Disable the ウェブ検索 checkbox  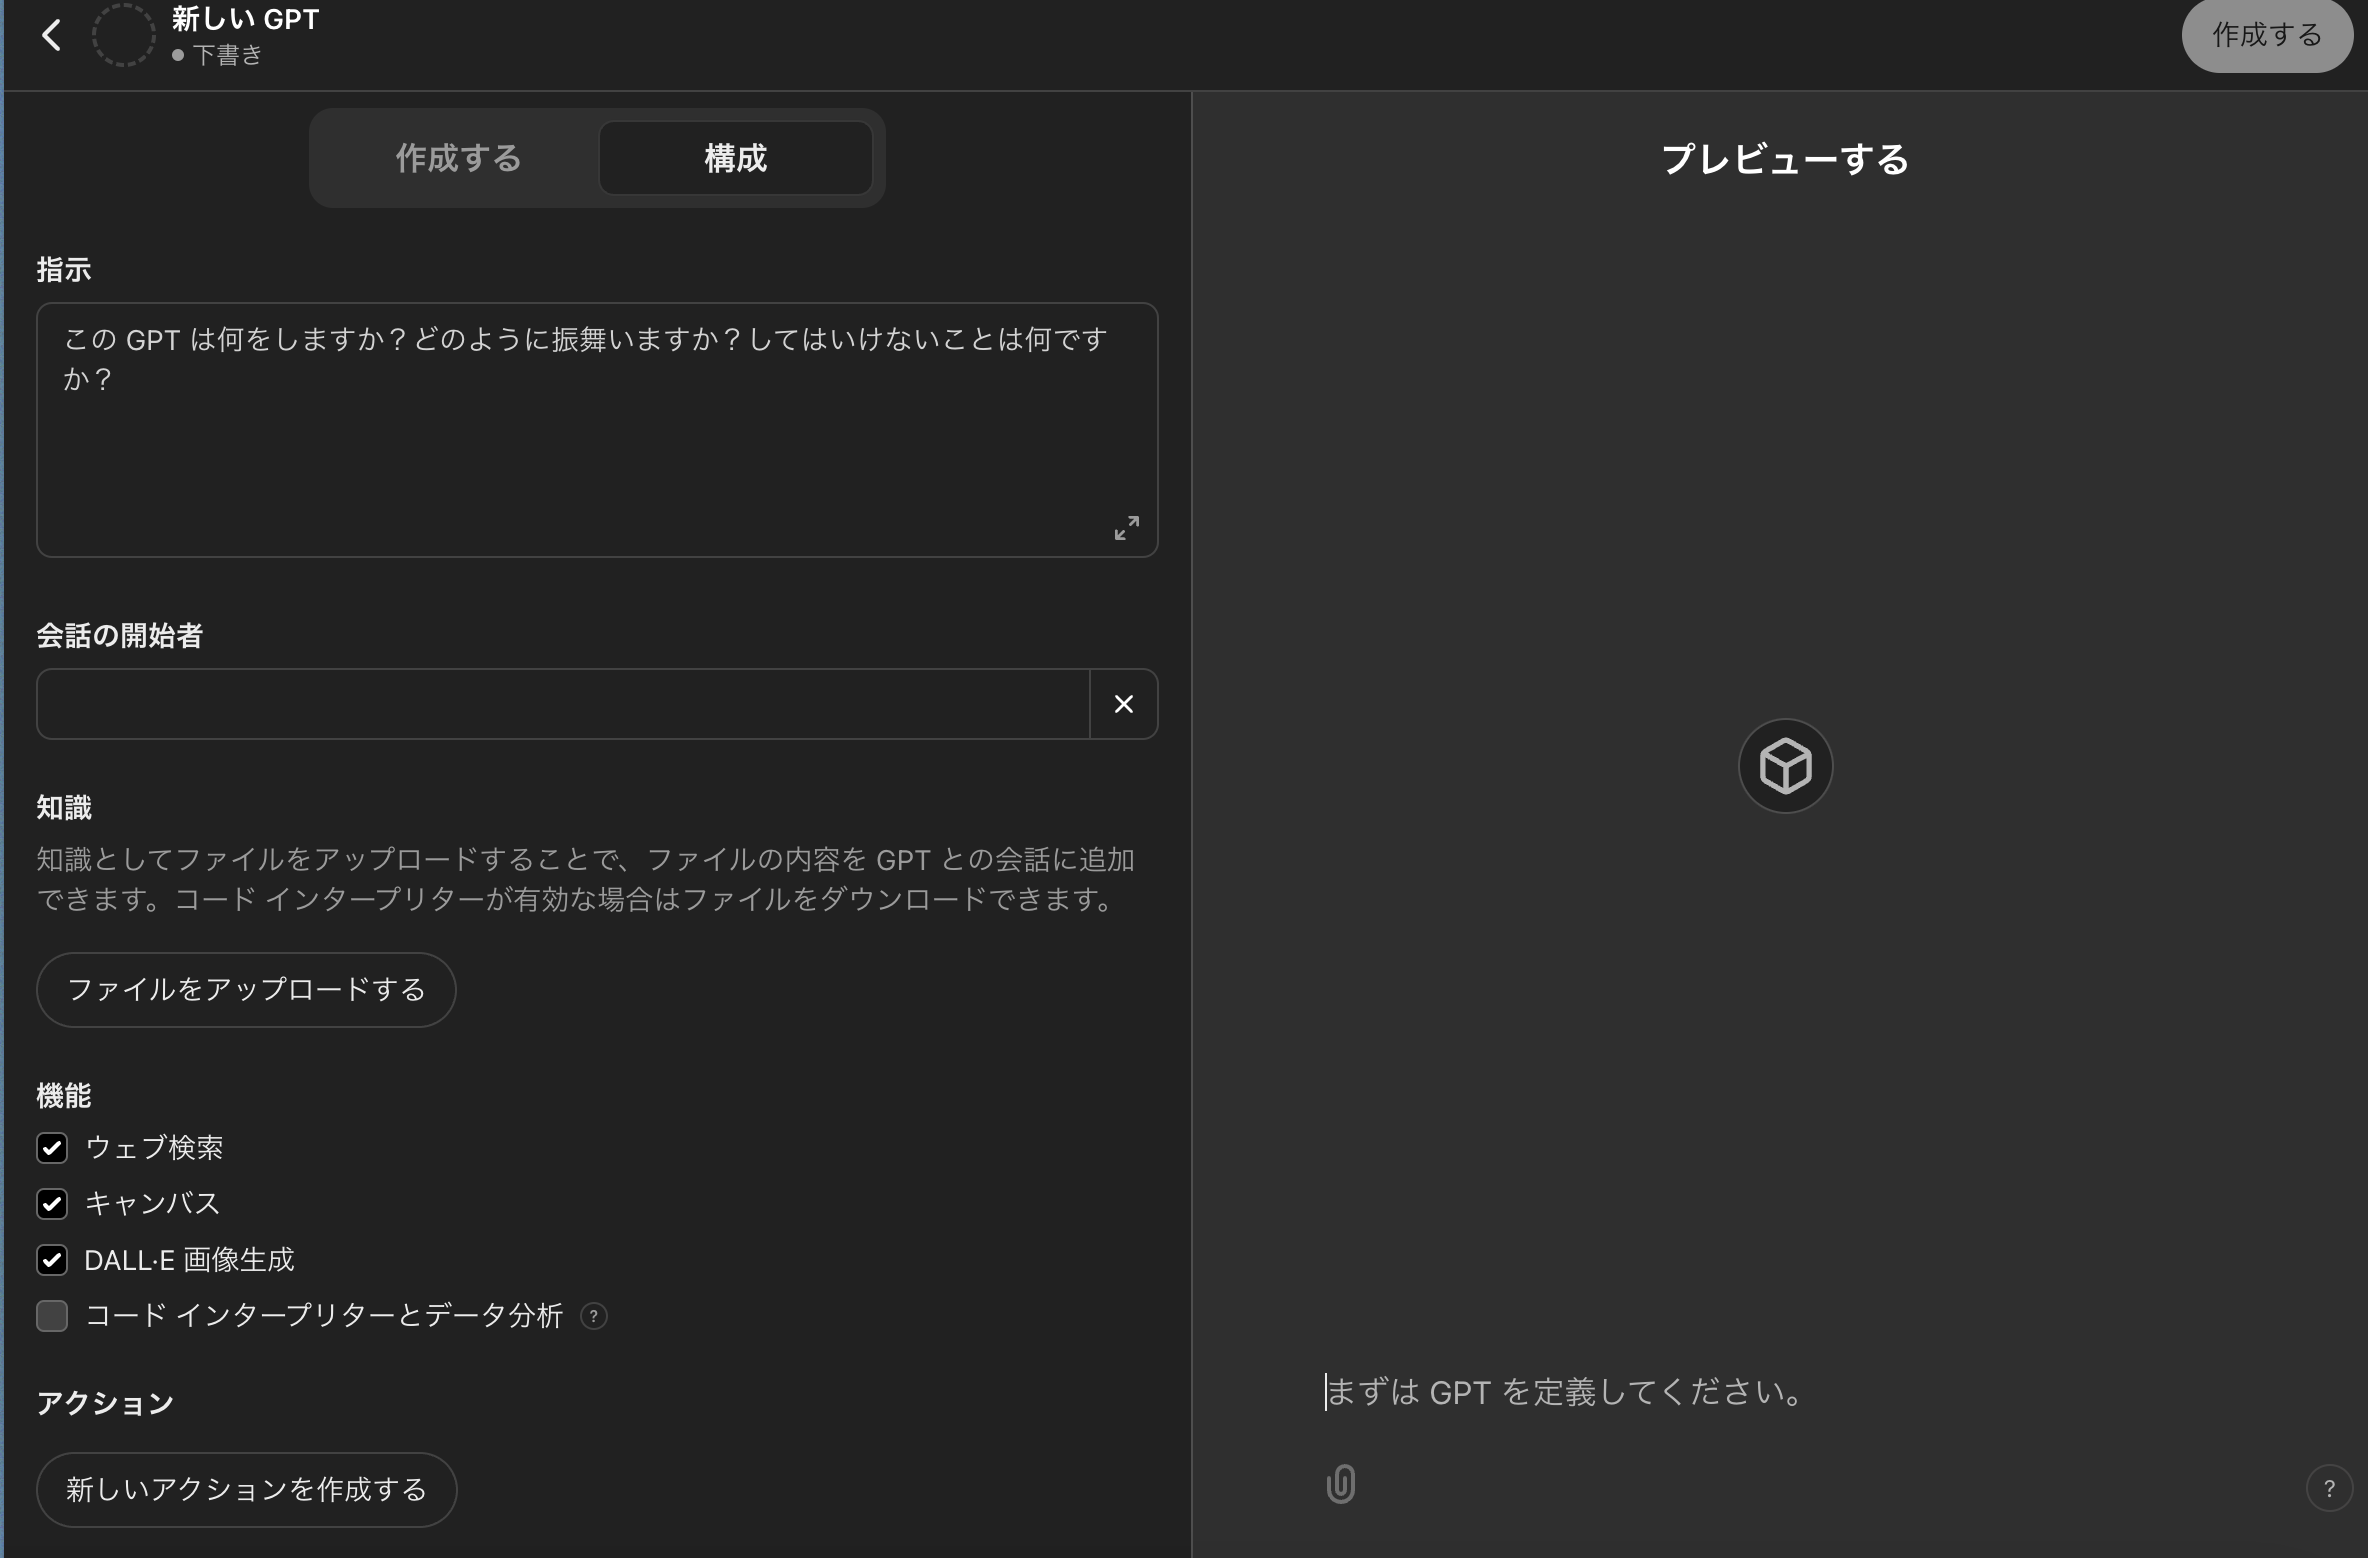point(52,1148)
